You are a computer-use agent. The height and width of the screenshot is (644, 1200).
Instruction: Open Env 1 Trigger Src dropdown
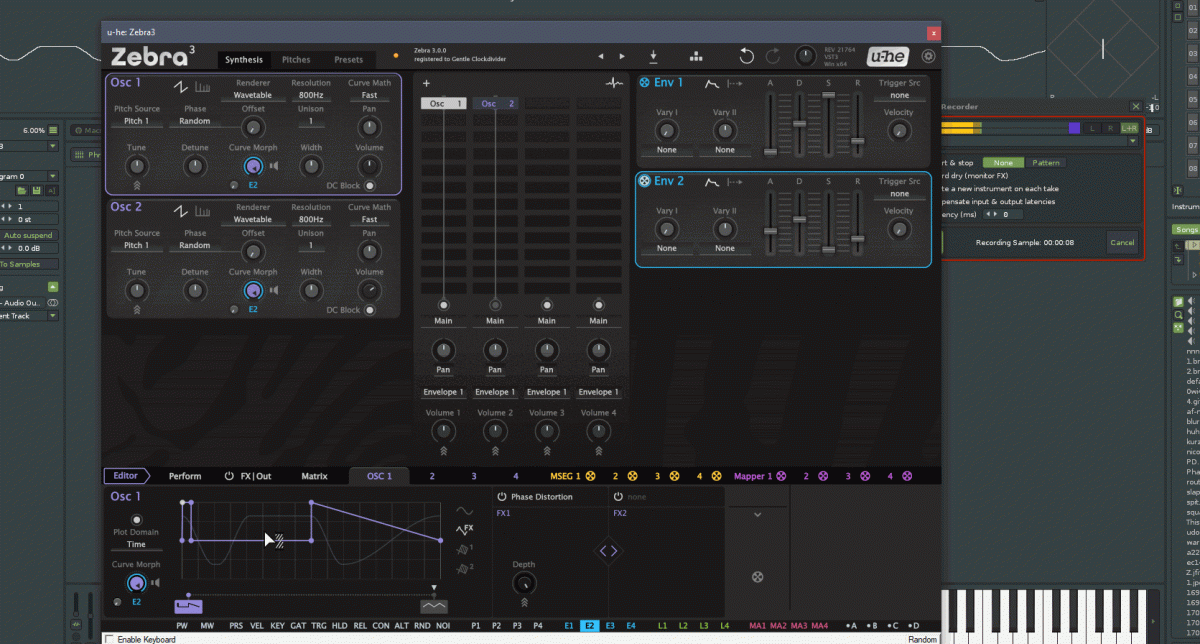(x=899, y=96)
